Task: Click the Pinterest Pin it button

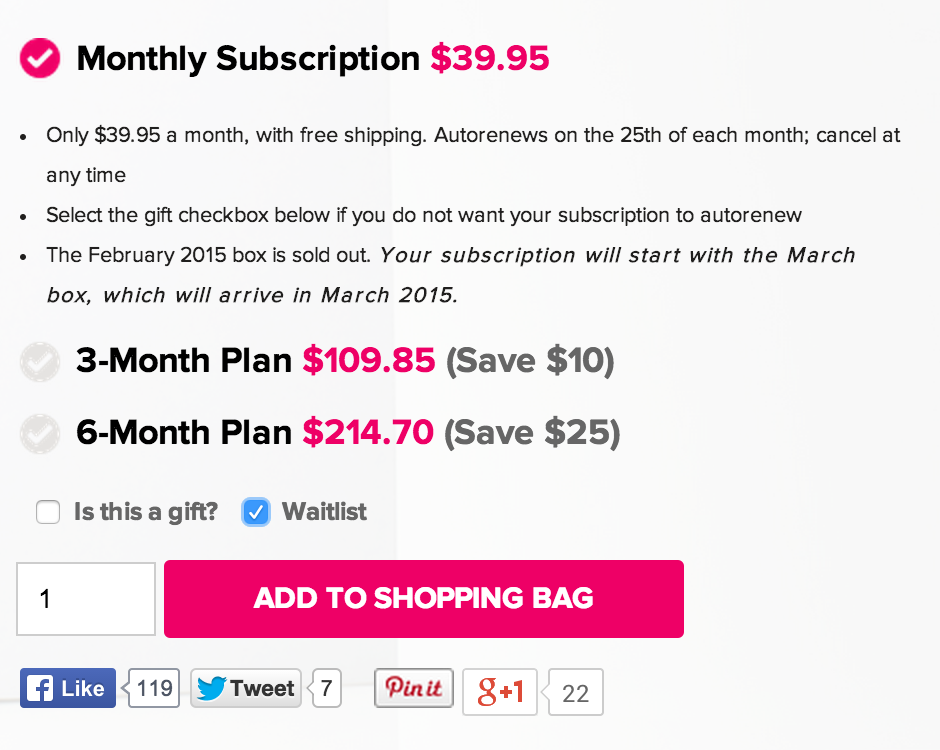Action: tap(414, 688)
